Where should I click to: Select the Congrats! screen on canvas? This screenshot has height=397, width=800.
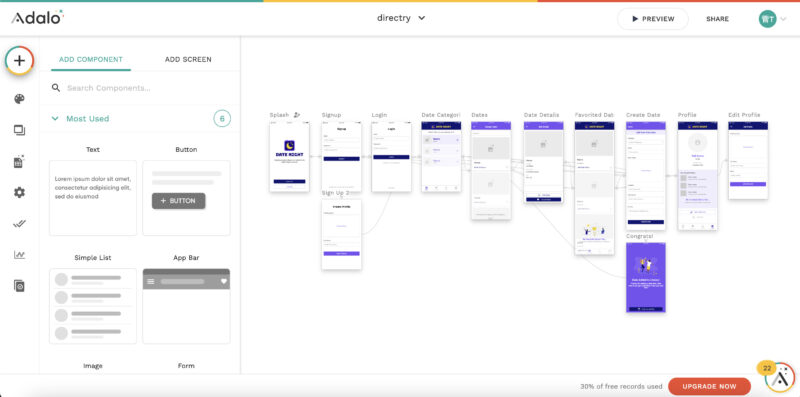[646, 277]
